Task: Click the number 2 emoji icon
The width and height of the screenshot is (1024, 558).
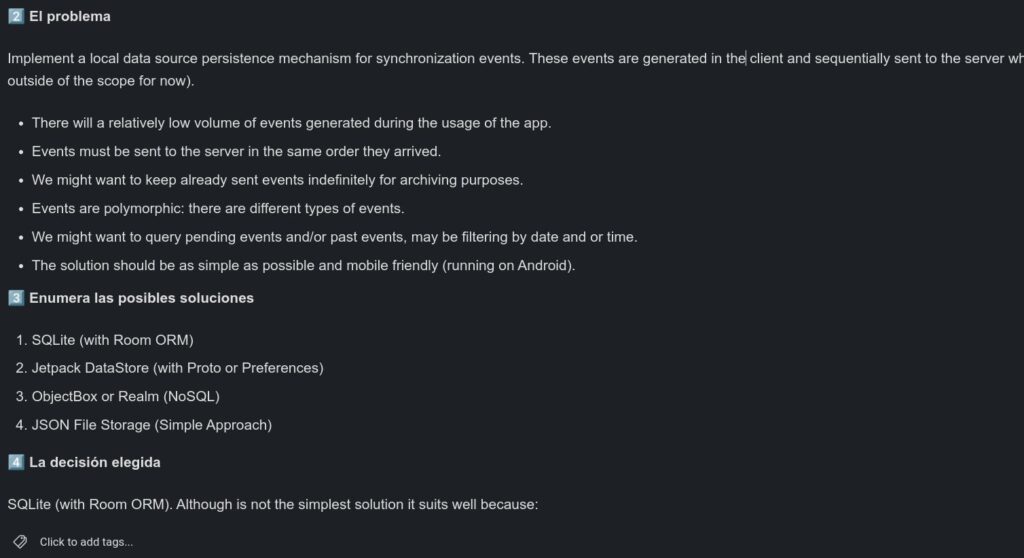Action: (x=16, y=16)
